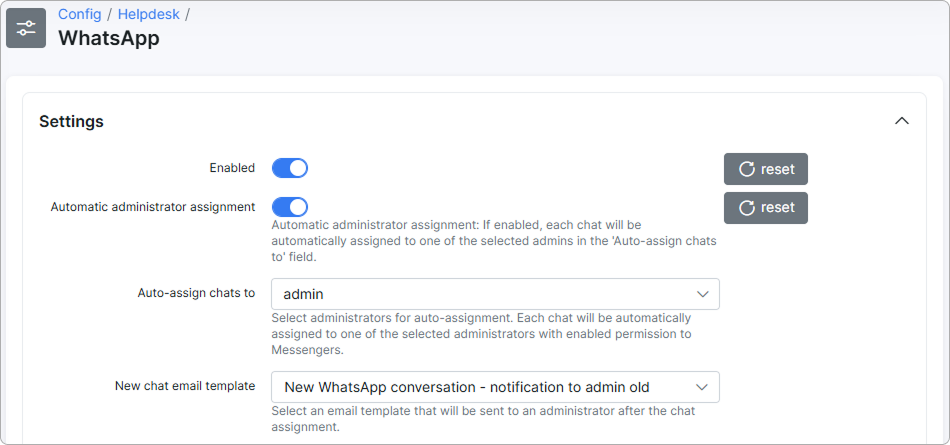
Task: Collapse the Settings panel using the chevron
Action: point(901,121)
